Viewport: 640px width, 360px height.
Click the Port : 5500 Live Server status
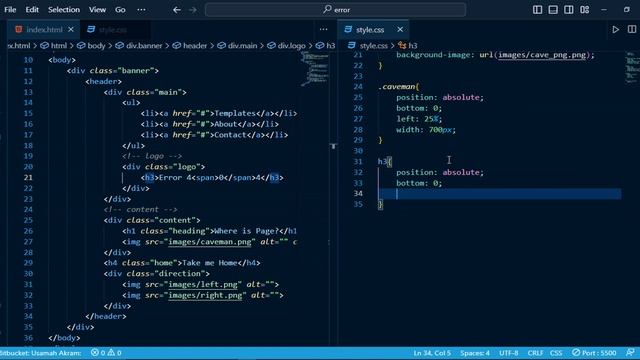[x=594, y=353]
